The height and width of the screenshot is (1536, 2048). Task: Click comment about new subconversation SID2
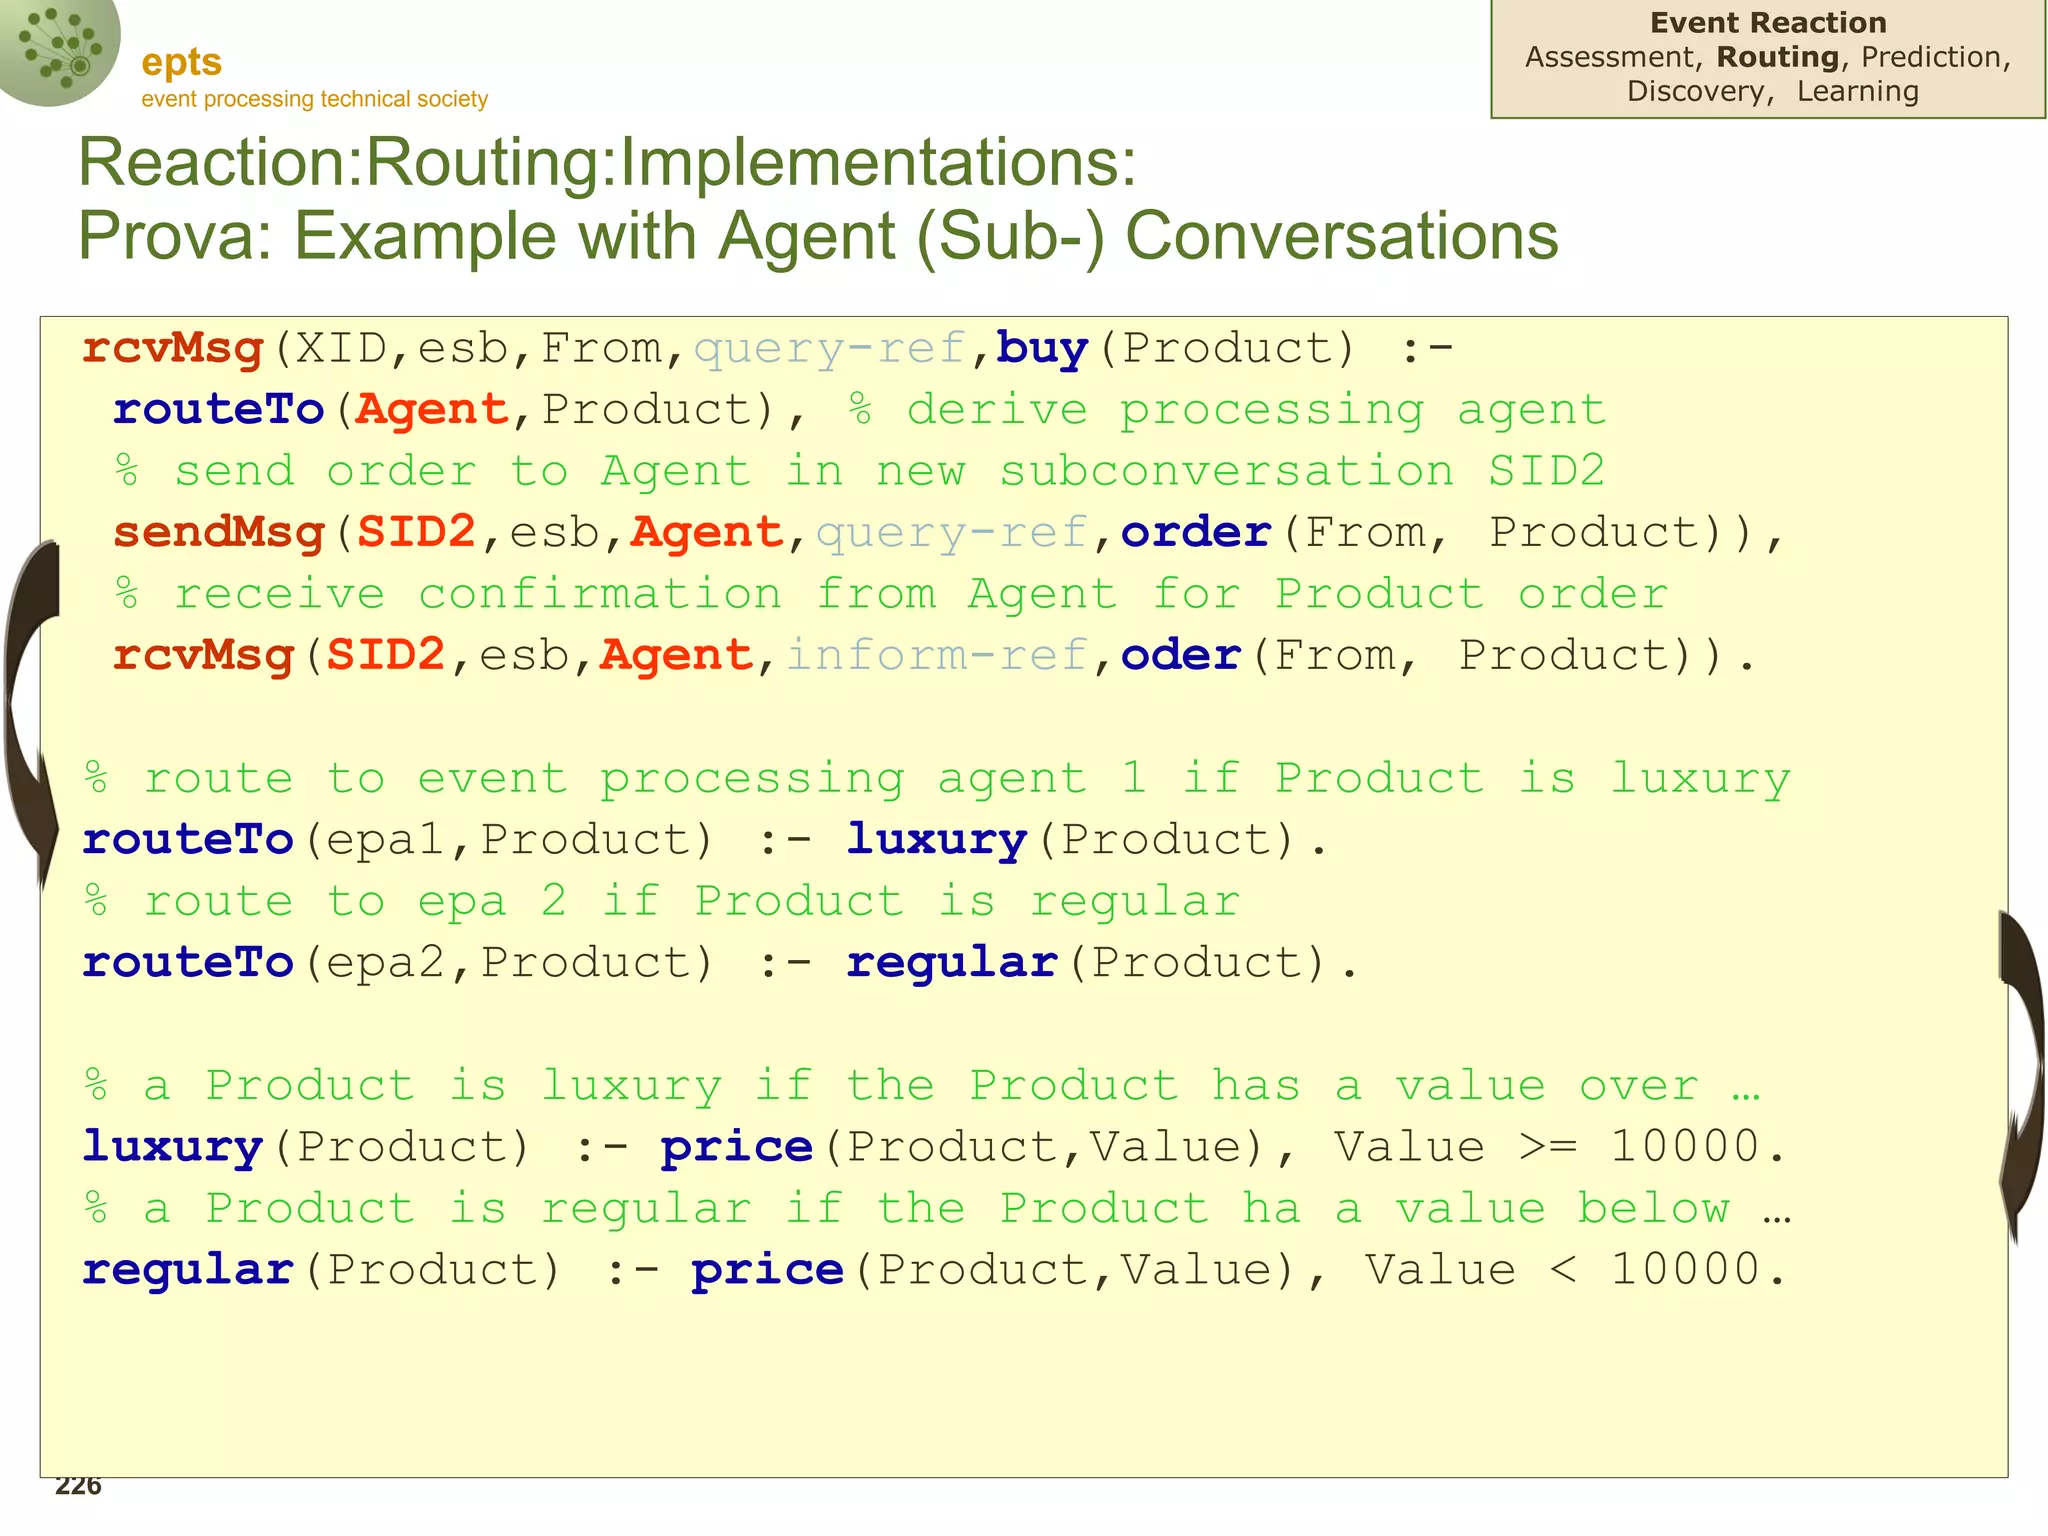860,471
